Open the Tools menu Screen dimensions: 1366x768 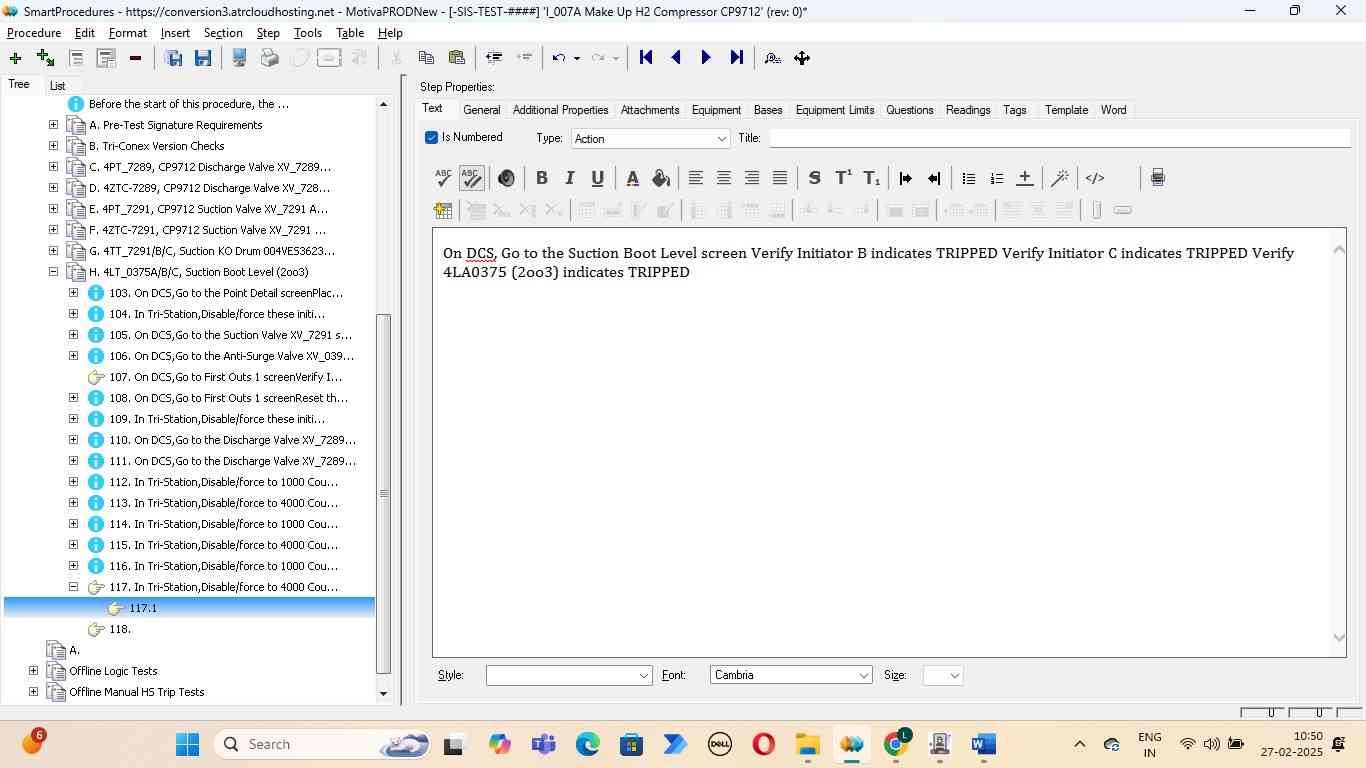[308, 33]
